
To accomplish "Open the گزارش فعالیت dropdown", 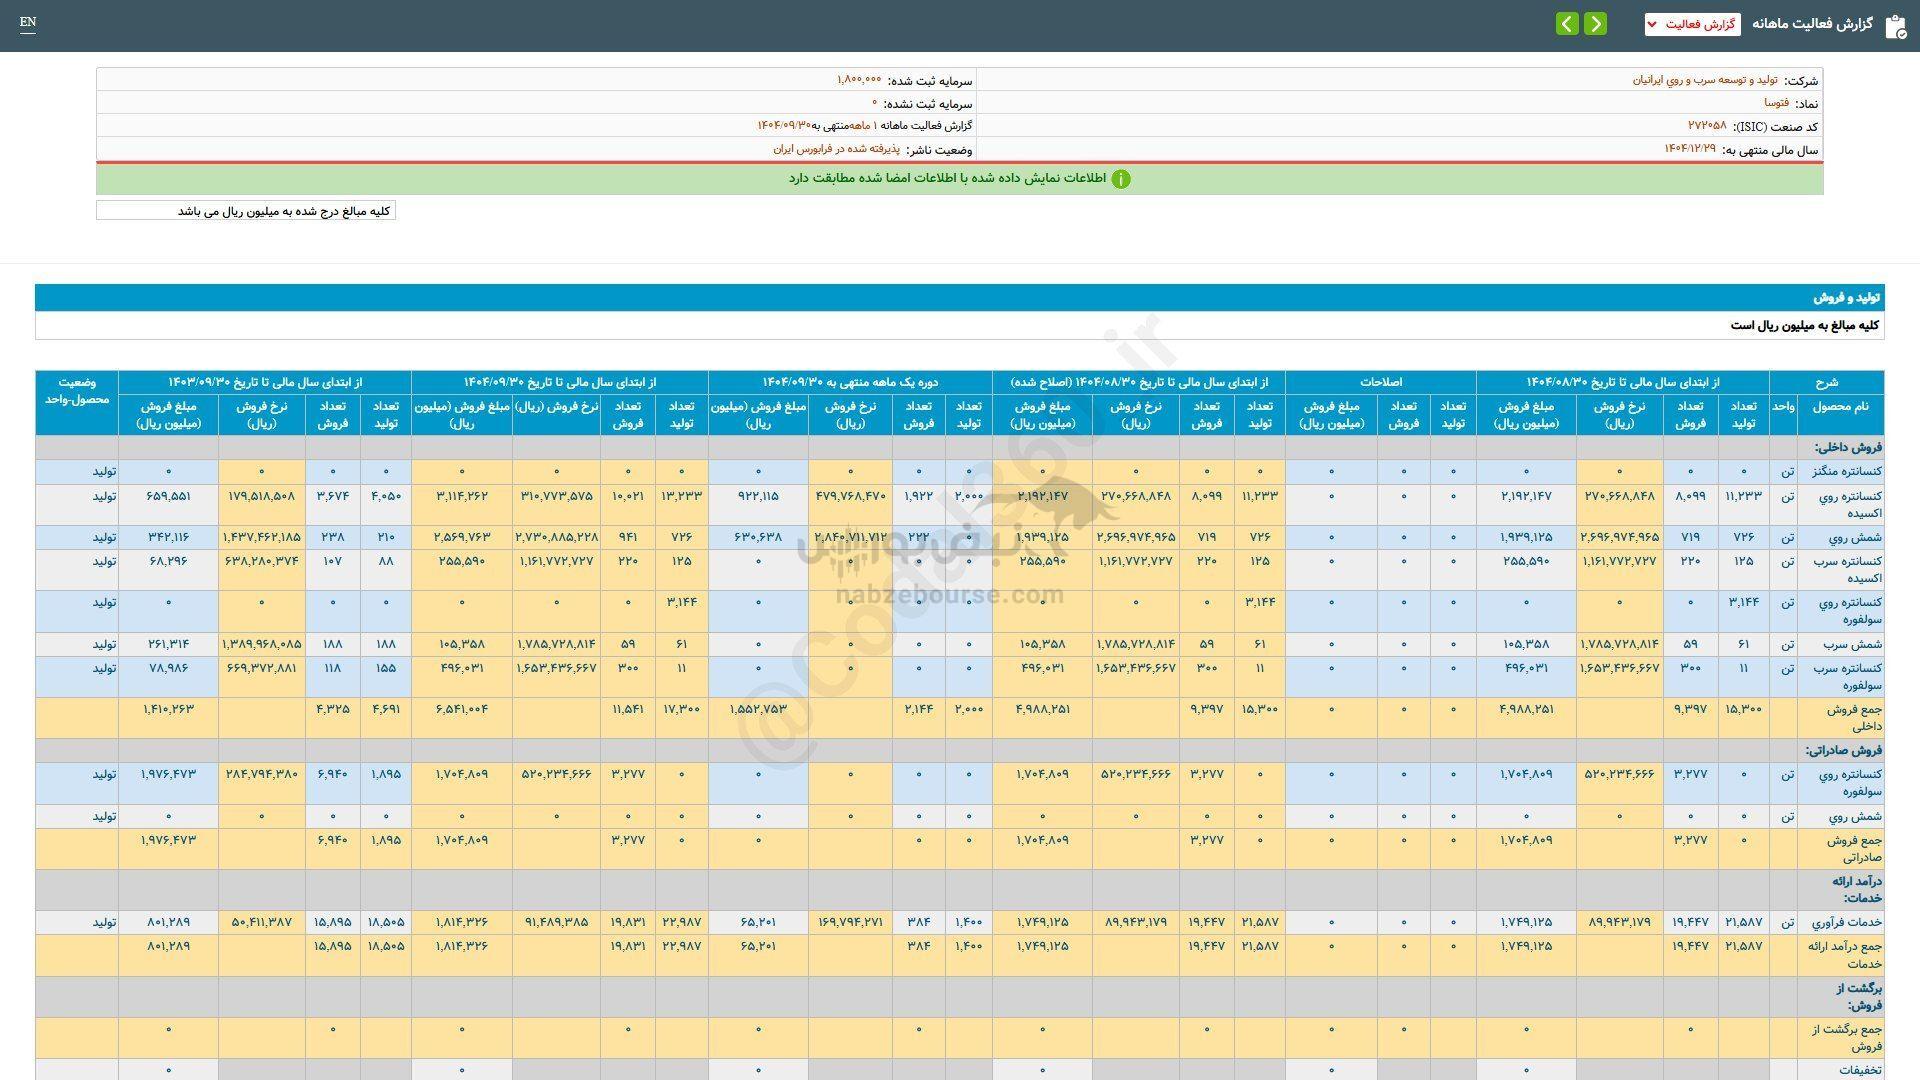I will pos(1692,24).
